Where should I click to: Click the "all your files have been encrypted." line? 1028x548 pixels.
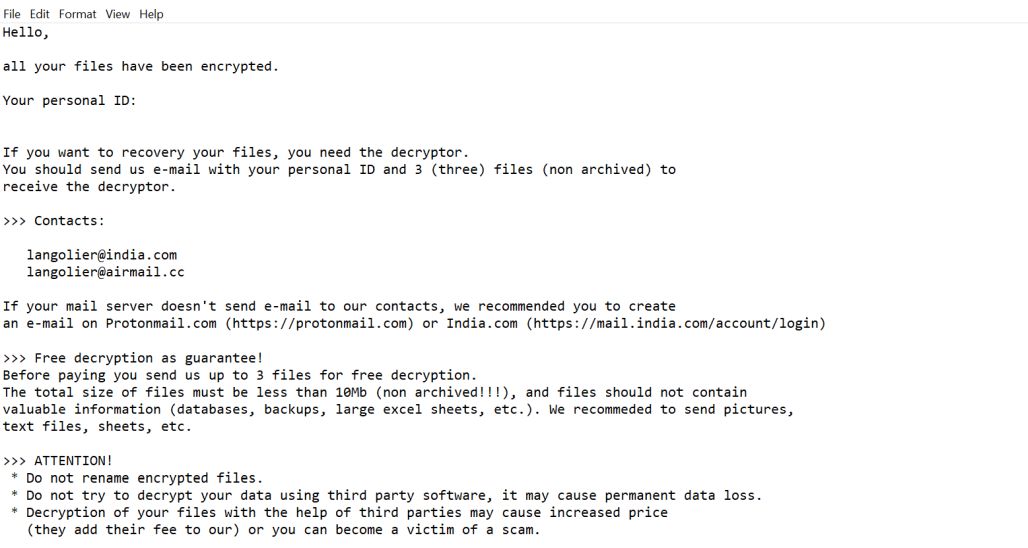pyautogui.click(x=140, y=67)
